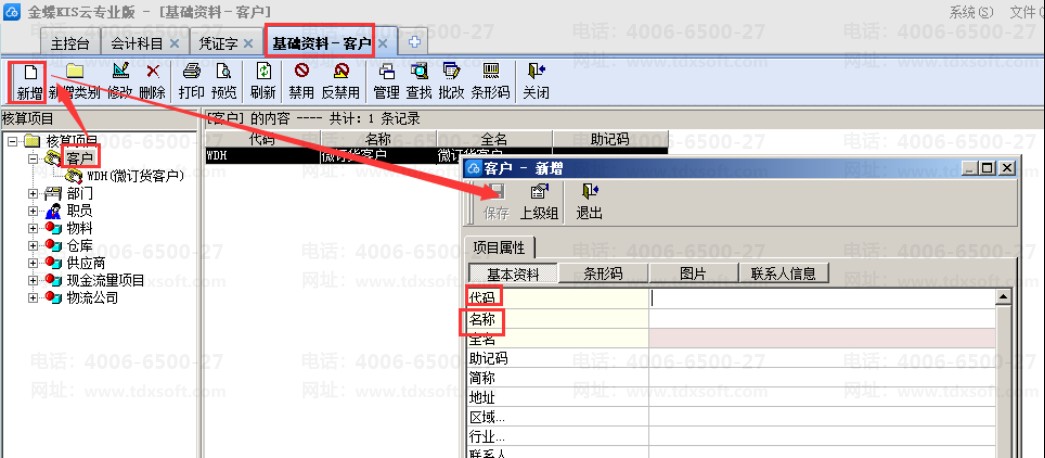Click the 批改 (Batch edit) toolbar icon

point(451,71)
